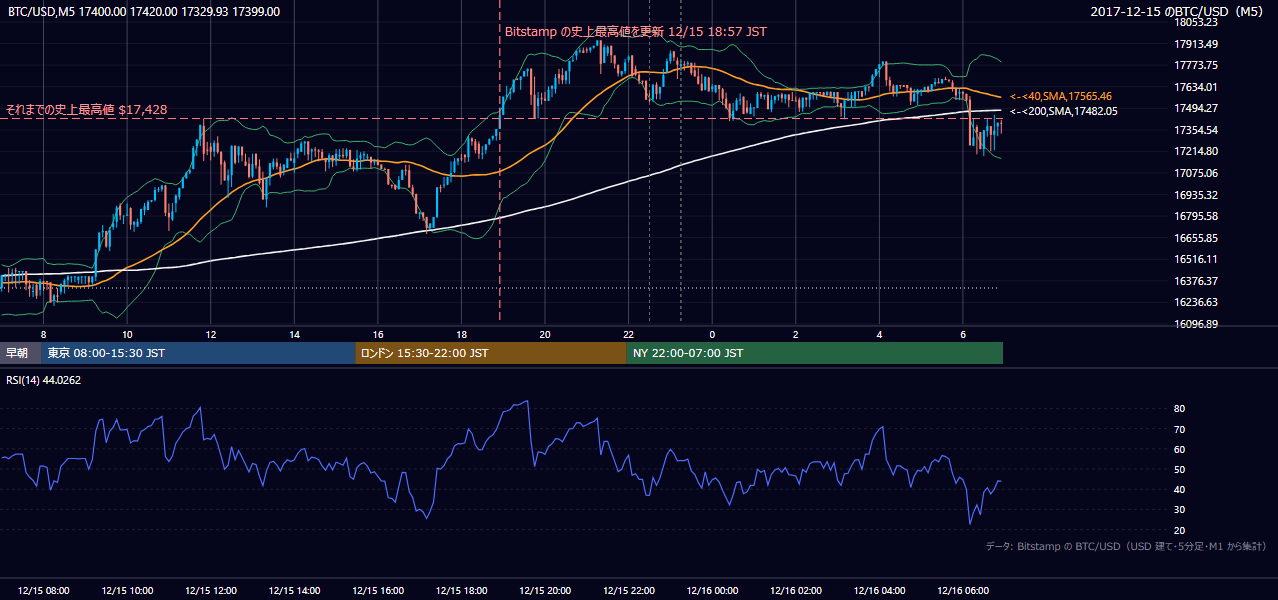The height and width of the screenshot is (600, 1278).
Task: Click hour label 14 under price chart
Action: coord(294,333)
